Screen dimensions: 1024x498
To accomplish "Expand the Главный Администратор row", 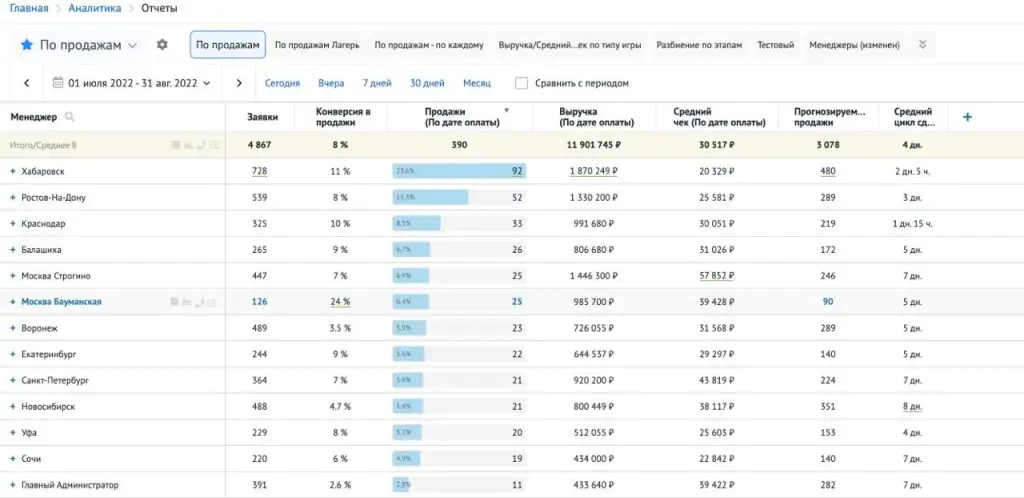I will point(12,485).
